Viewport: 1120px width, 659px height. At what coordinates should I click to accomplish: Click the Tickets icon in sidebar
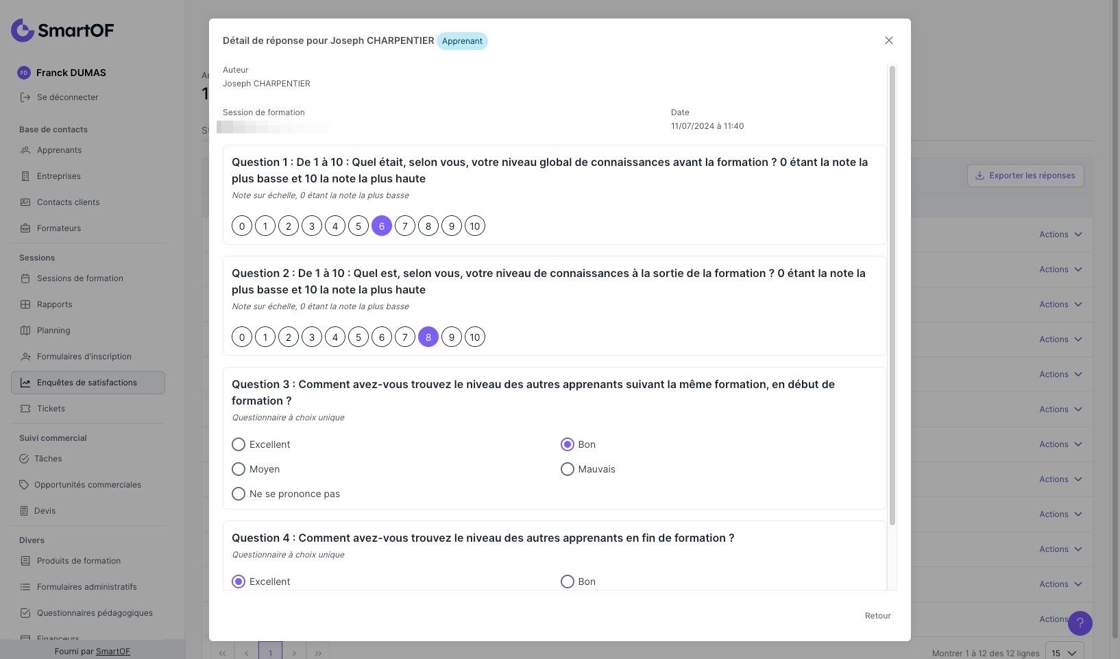coord(25,408)
